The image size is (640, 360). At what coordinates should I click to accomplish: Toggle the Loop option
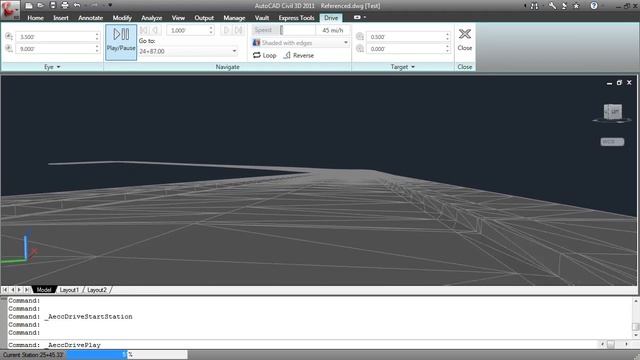264,55
